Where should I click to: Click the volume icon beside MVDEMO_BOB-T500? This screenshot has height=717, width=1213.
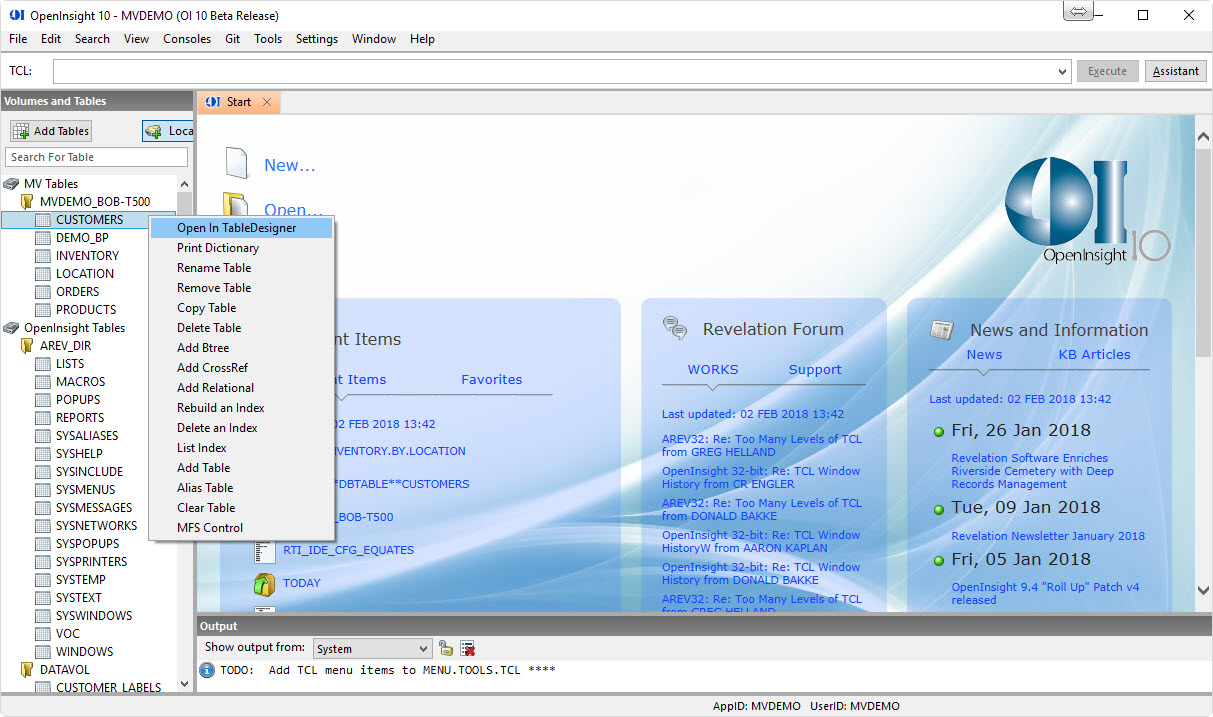tap(28, 202)
